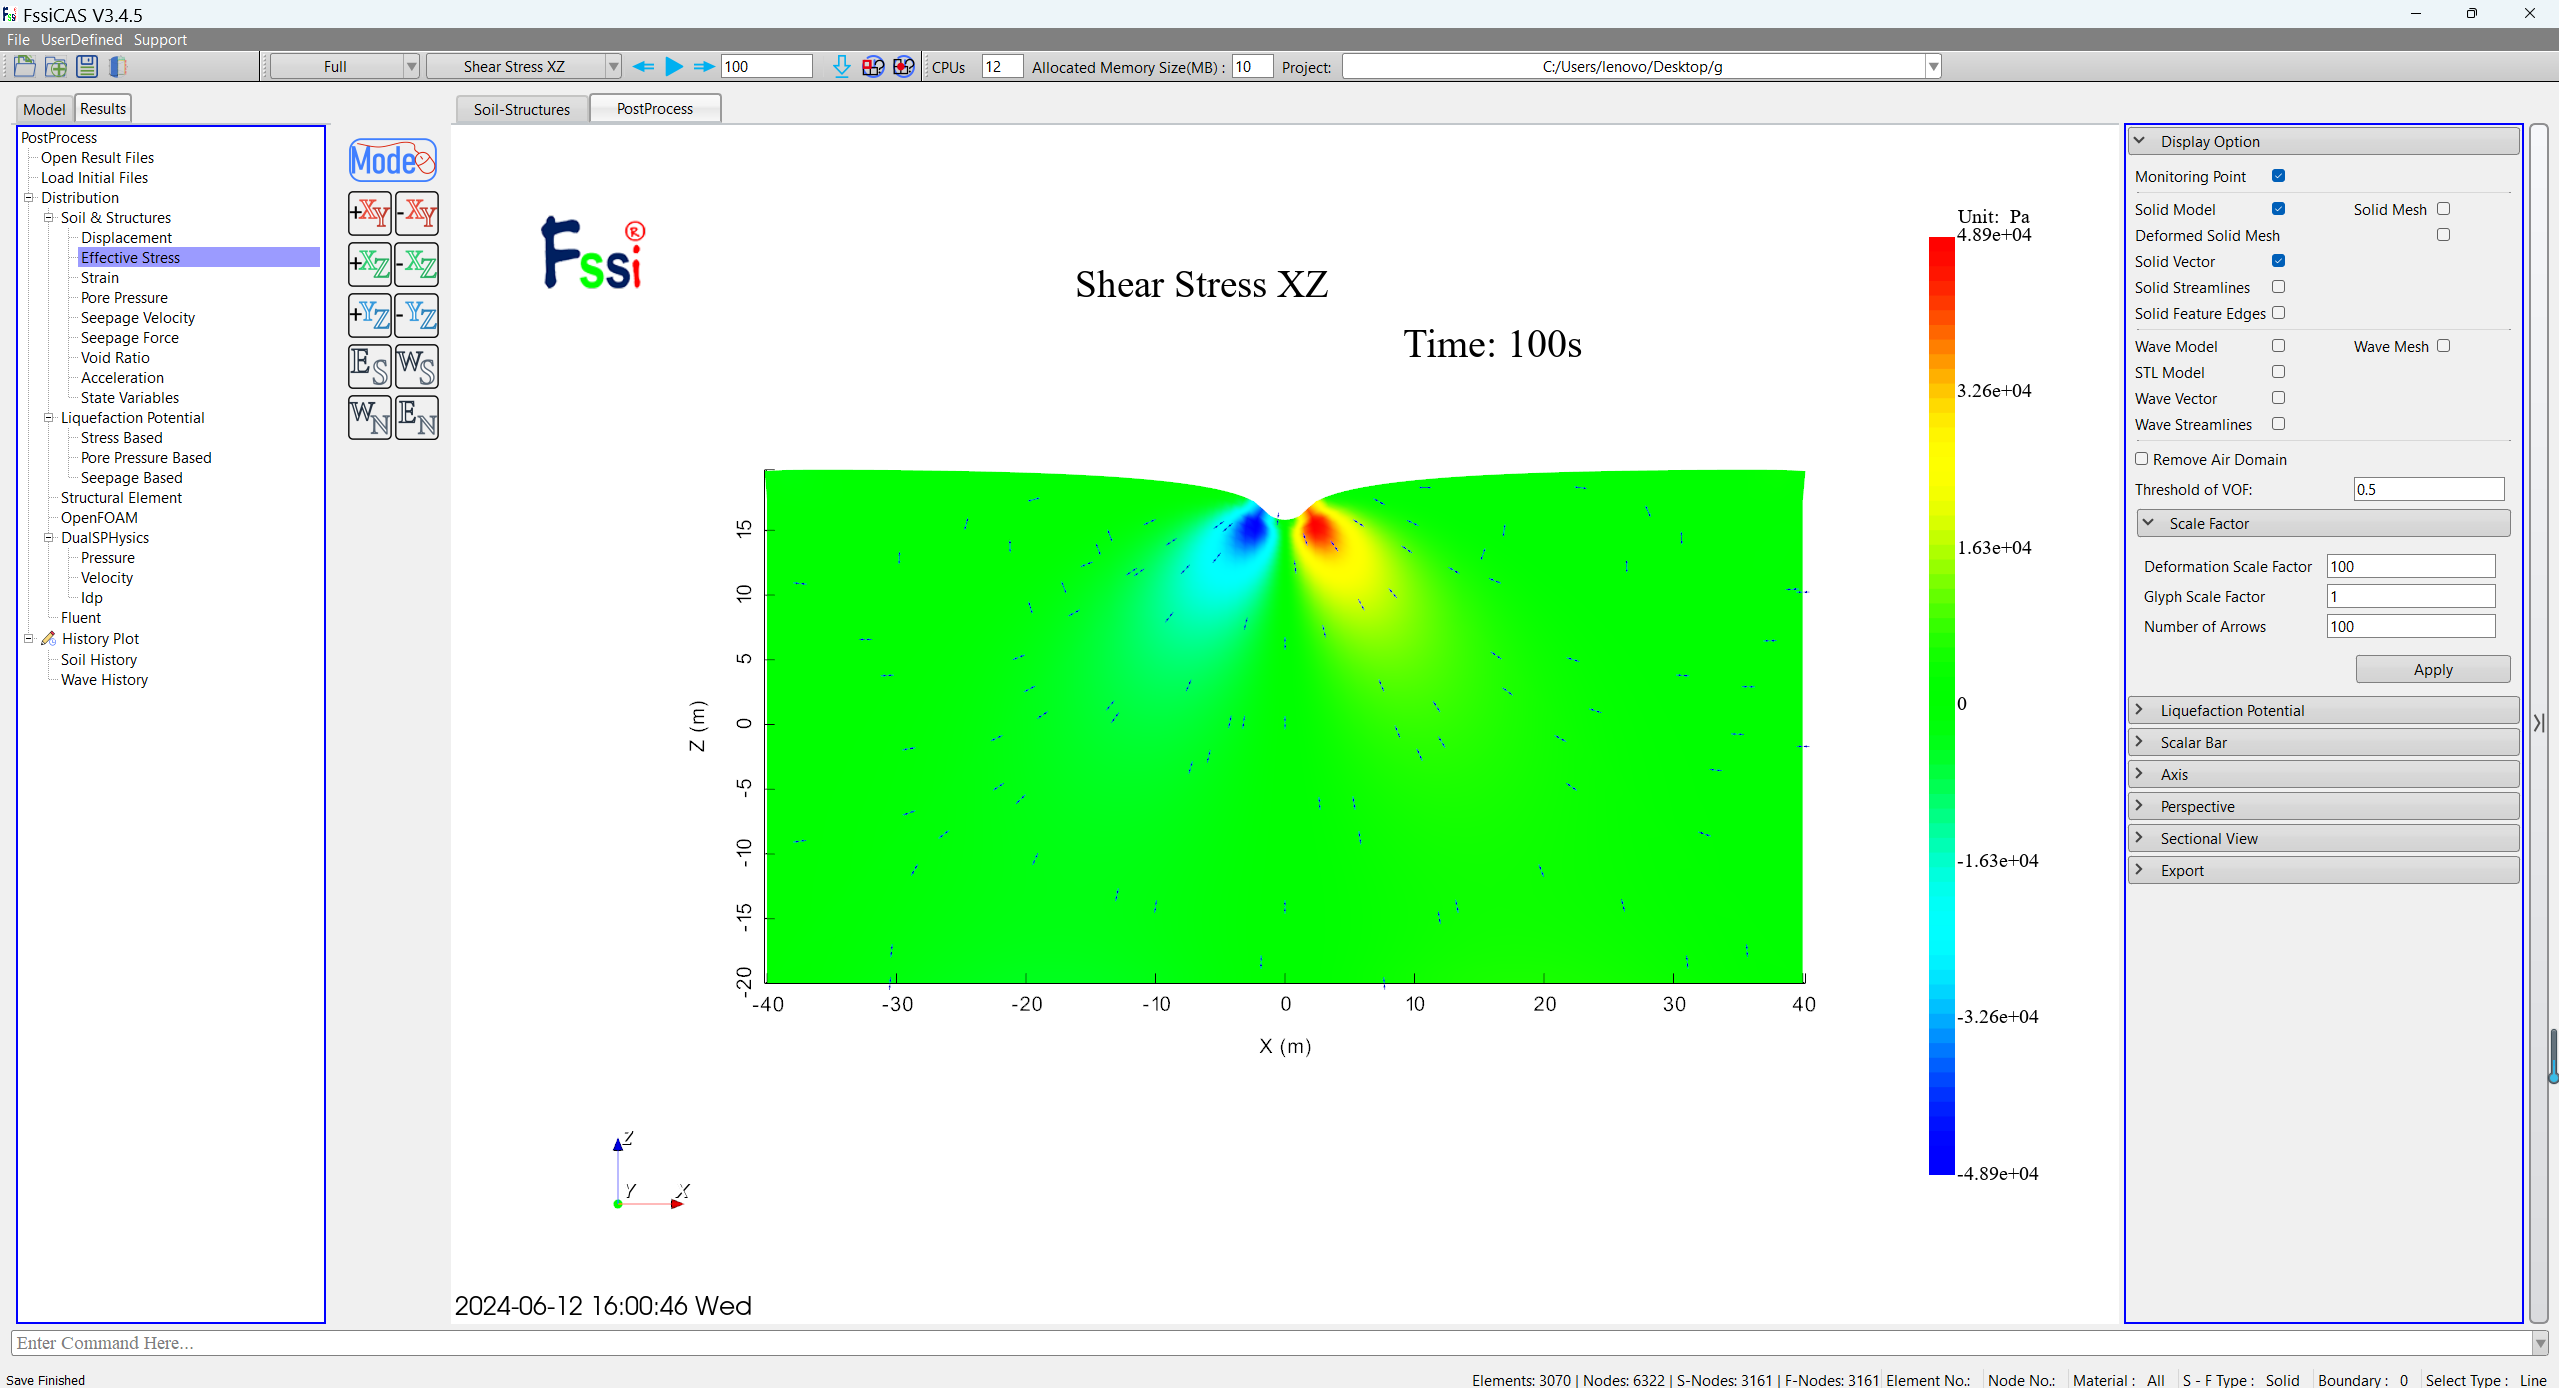Click the notebook icon in toolbar
Screen dimensions: 2559x1388
[118, 67]
